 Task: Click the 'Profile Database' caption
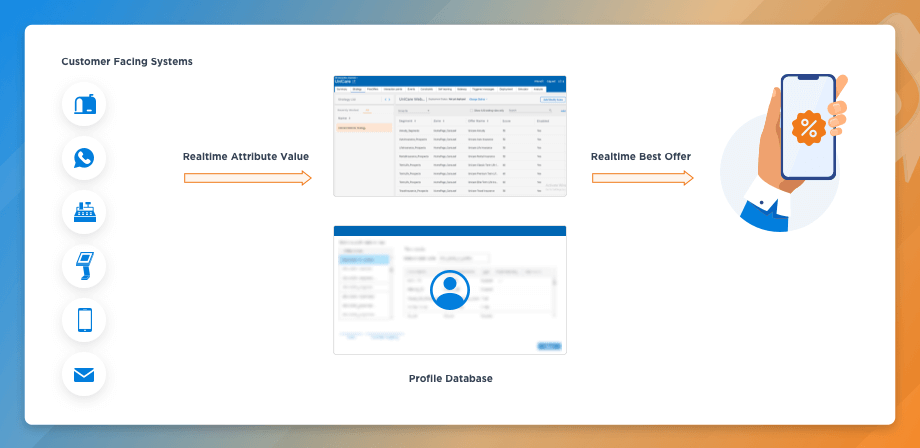click(x=451, y=379)
